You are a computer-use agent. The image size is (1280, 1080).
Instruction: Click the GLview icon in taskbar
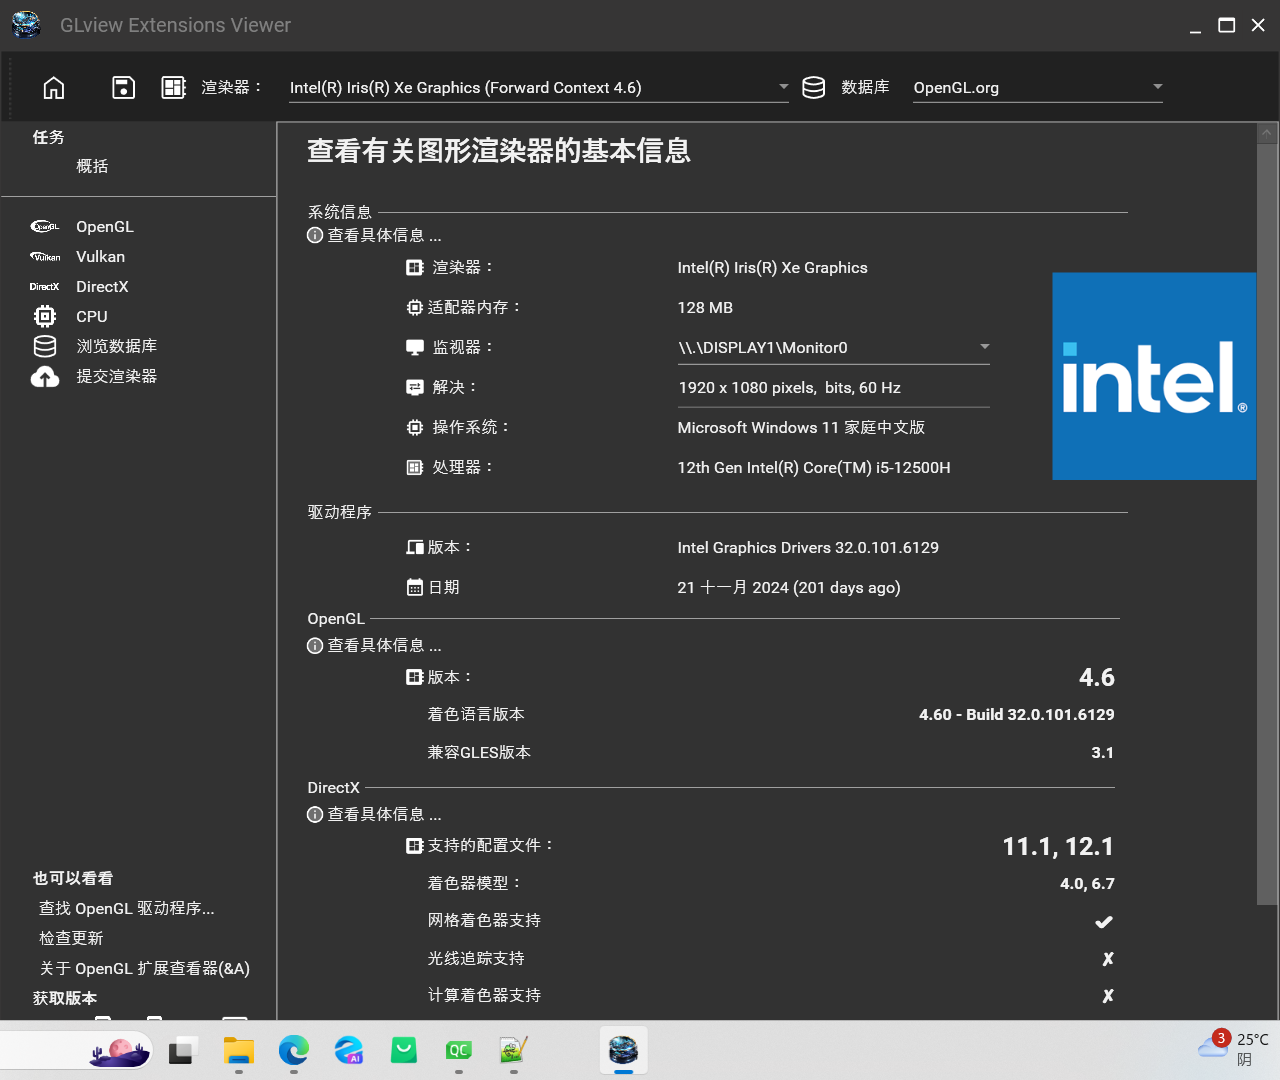[x=624, y=1050]
